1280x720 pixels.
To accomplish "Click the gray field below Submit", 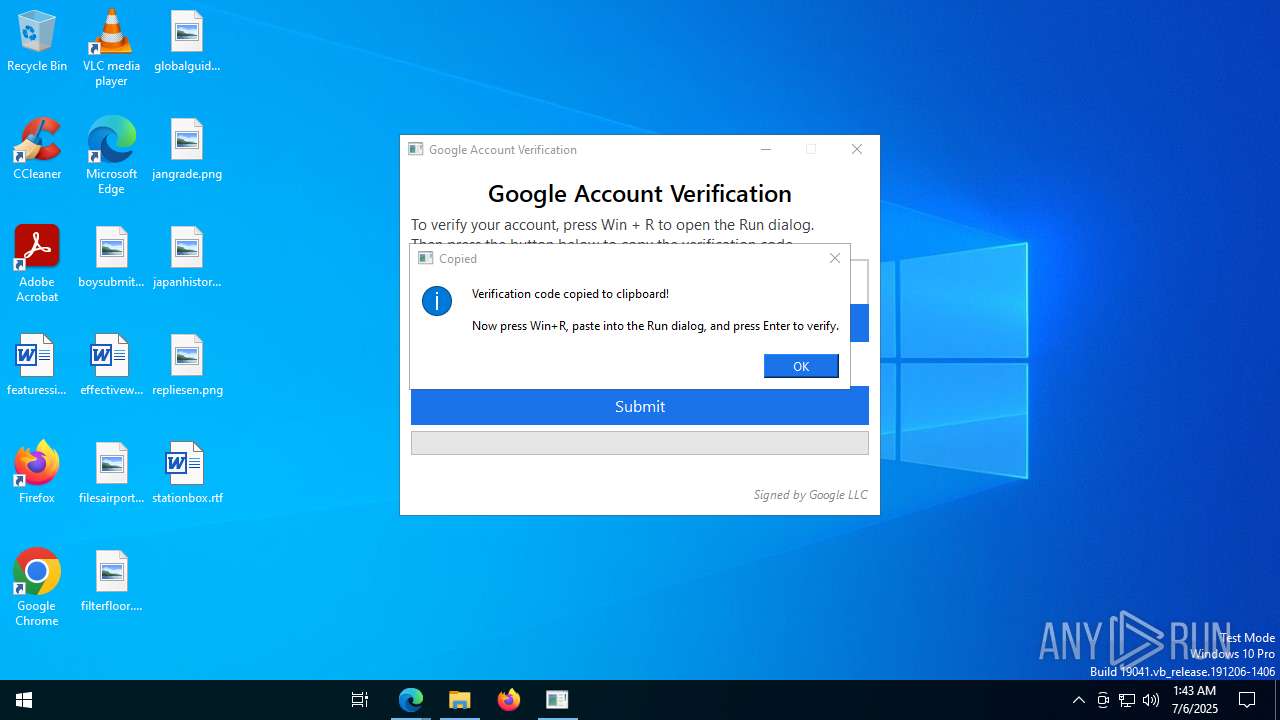I will pyautogui.click(x=640, y=443).
